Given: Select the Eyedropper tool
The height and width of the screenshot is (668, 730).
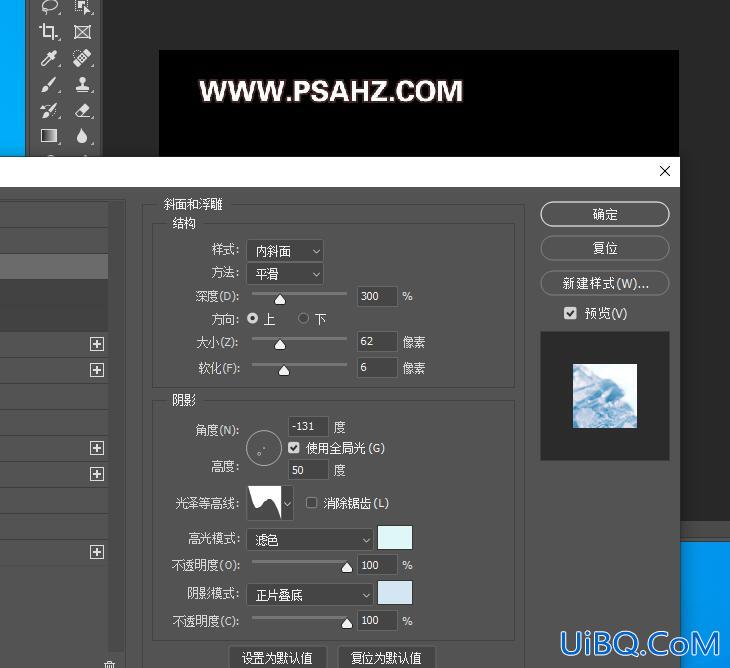Looking at the screenshot, I should click(x=48, y=59).
